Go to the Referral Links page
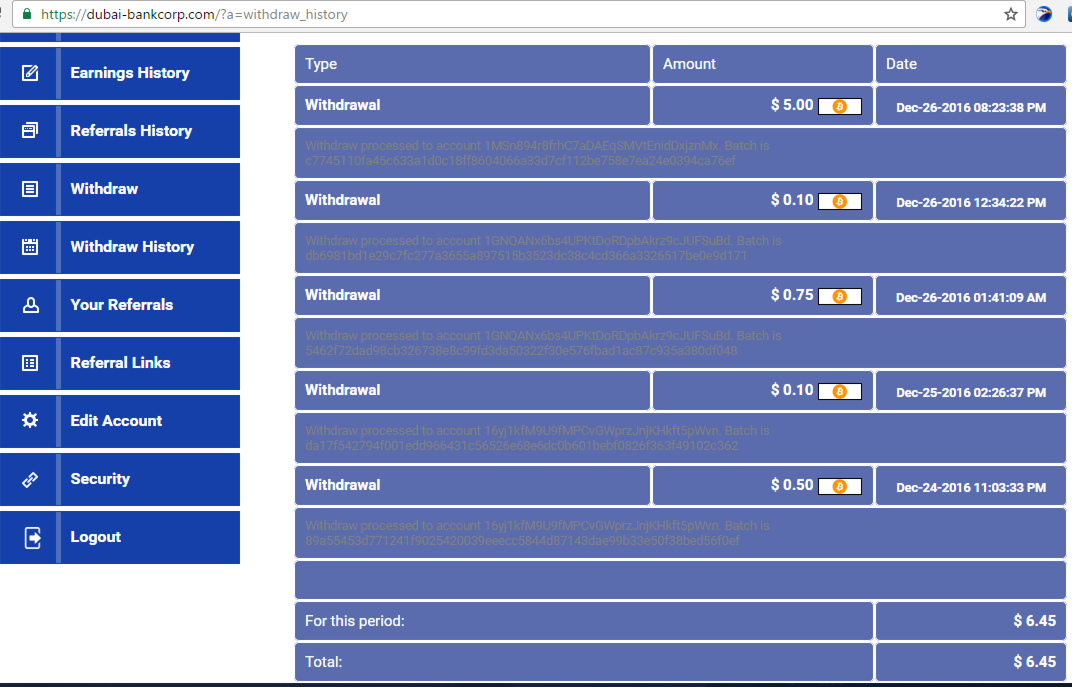The image size is (1072, 687). click(120, 363)
